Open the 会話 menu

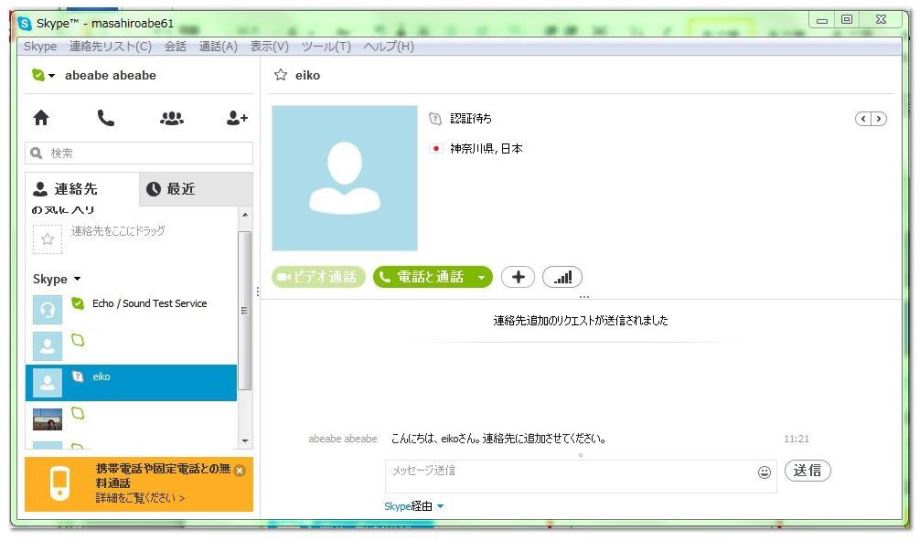[x=175, y=46]
